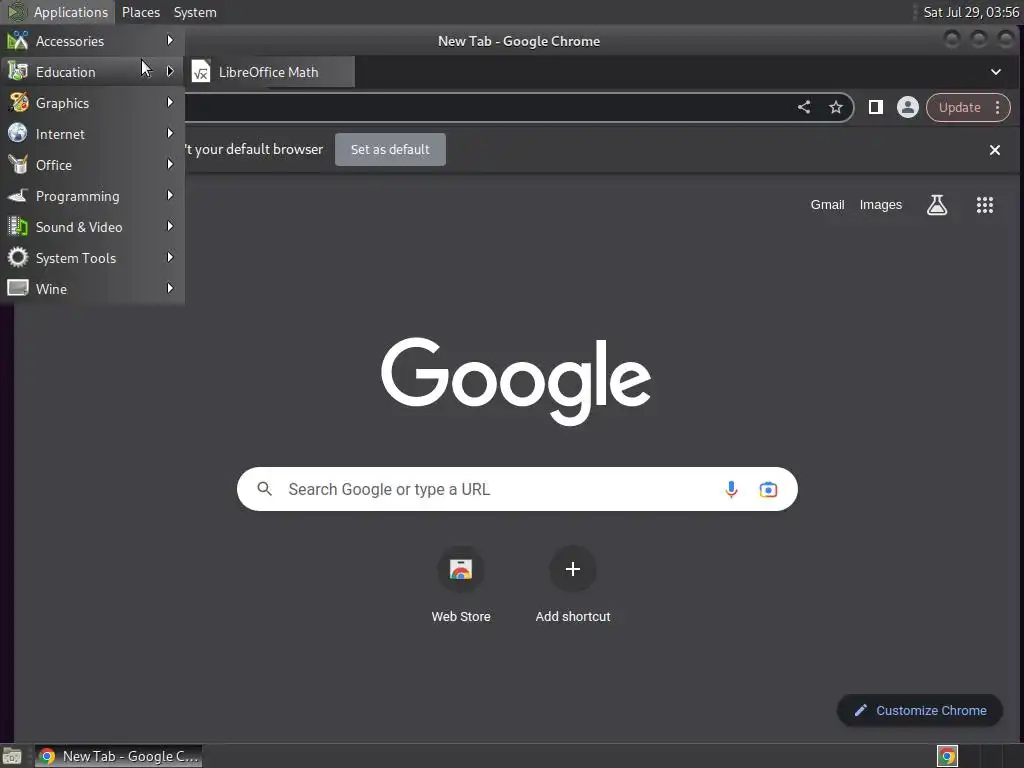
Task: Open Chrome's three-dot menu
Action: [x=997, y=108]
